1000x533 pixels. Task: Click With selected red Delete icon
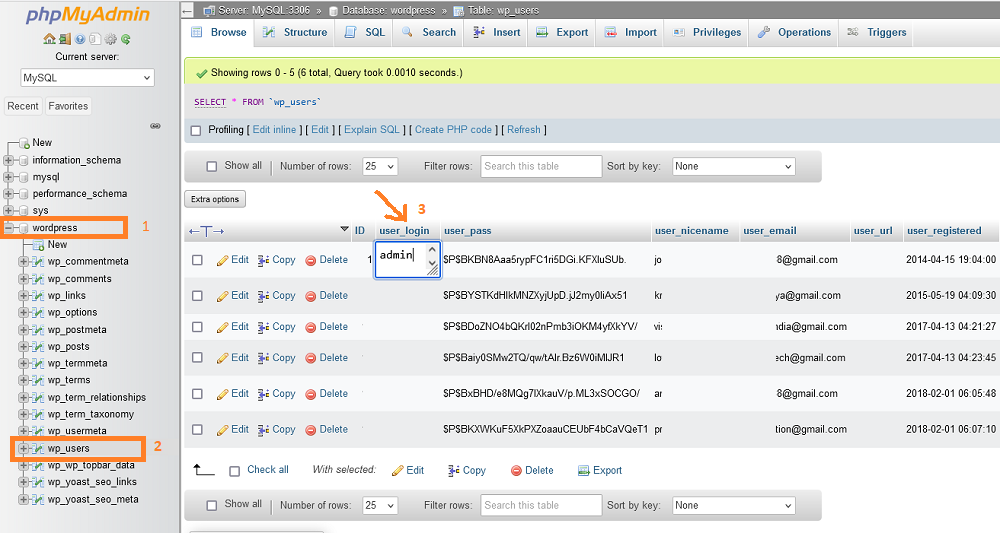click(x=517, y=471)
